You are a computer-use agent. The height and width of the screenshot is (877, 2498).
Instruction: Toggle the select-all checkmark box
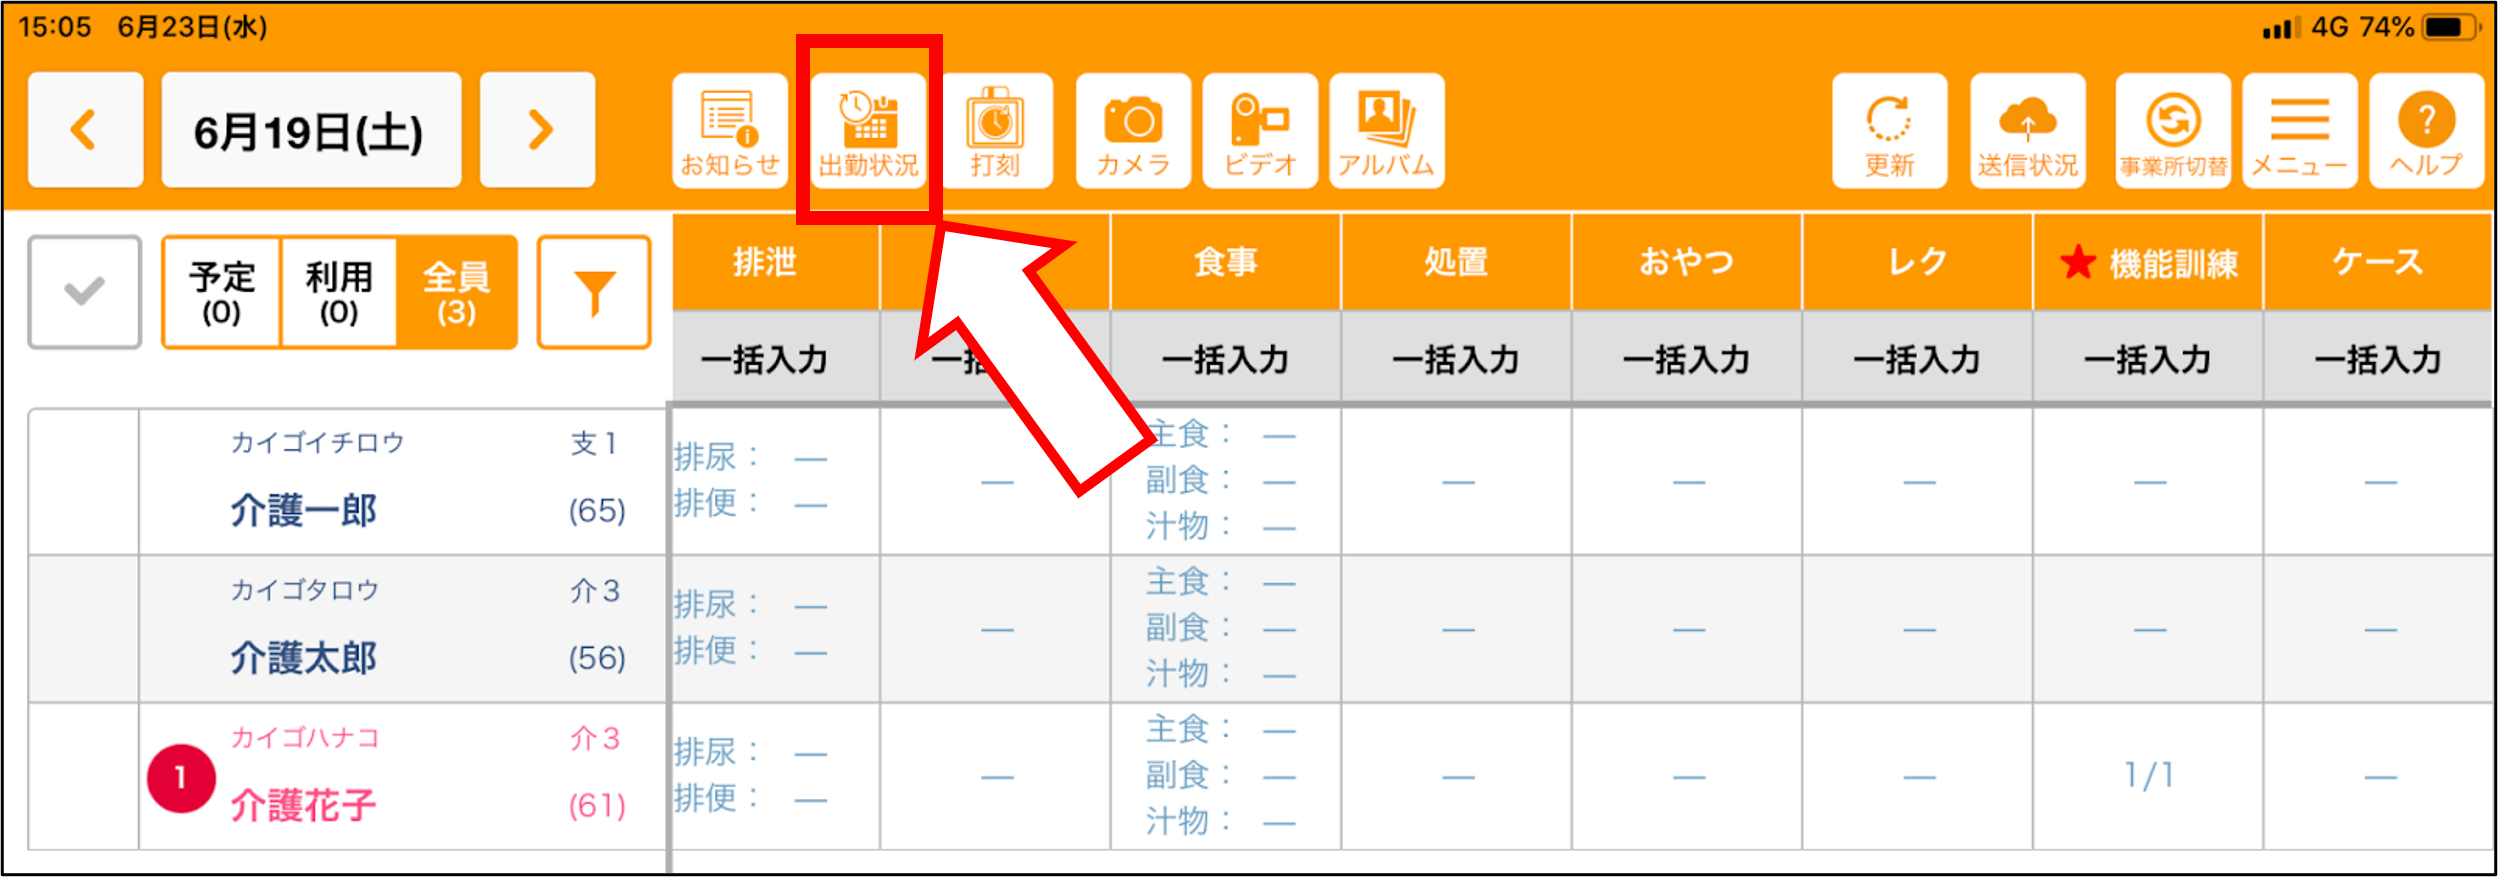pyautogui.click(x=85, y=292)
